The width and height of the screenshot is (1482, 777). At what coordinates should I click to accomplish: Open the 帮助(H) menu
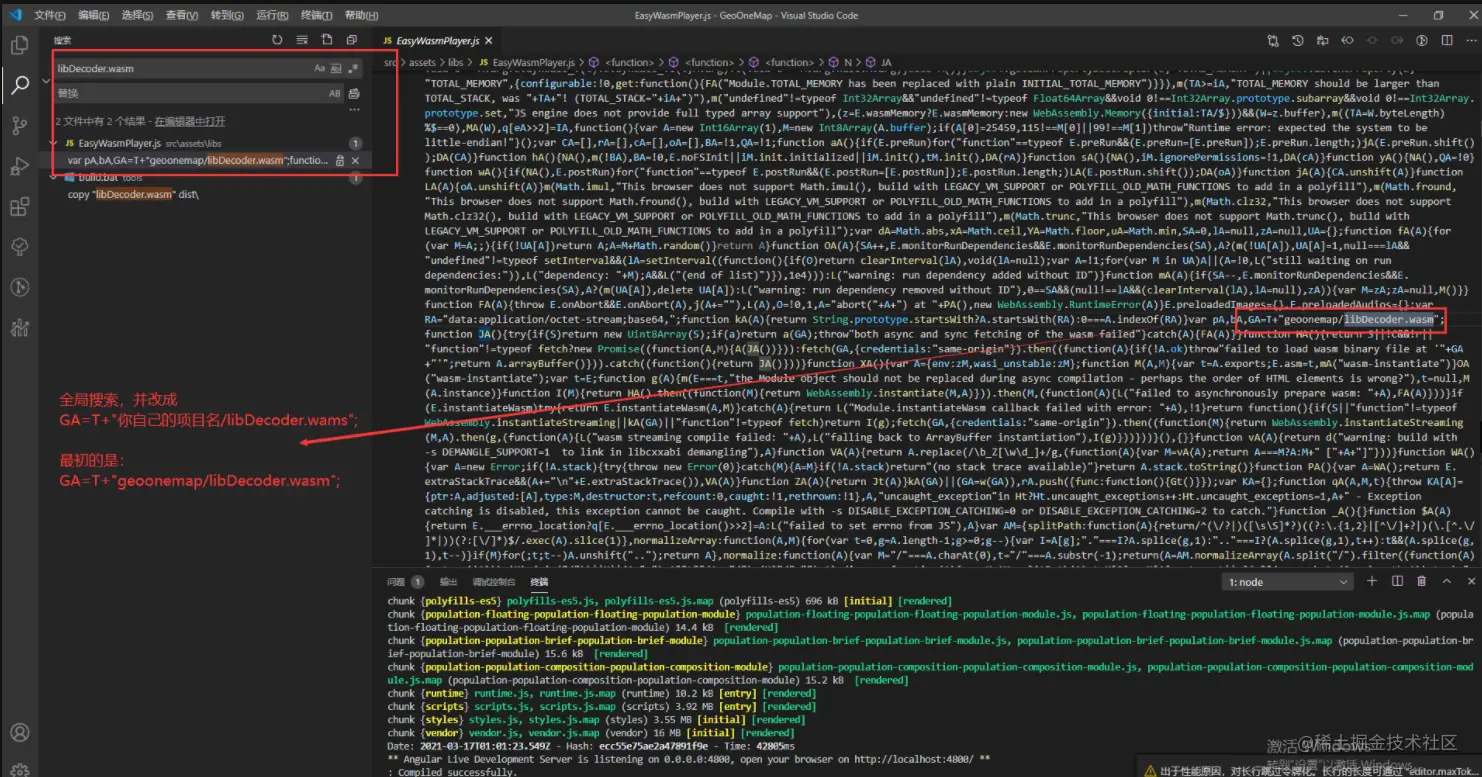361,15
